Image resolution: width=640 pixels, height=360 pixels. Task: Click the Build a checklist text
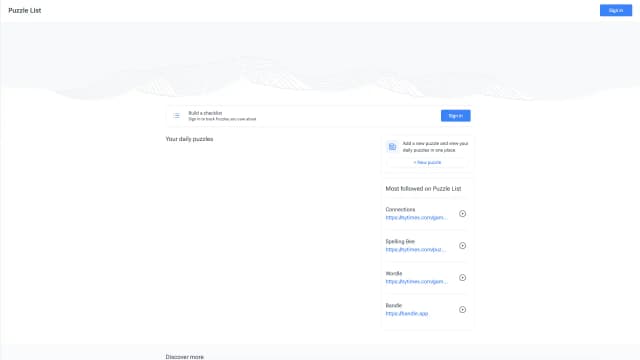click(x=205, y=113)
